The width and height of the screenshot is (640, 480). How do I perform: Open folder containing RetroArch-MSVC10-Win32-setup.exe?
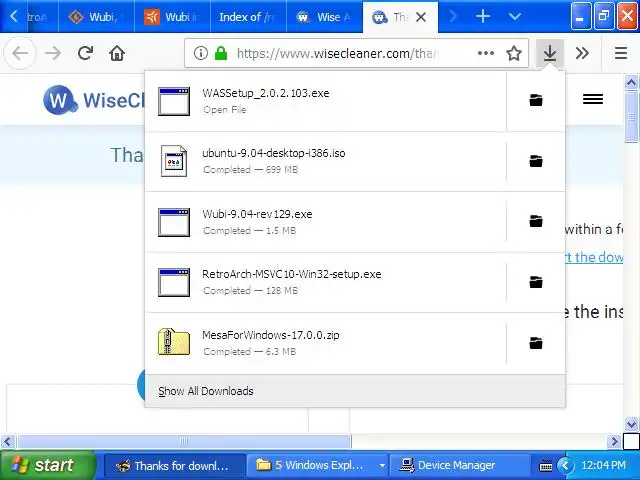[x=536, y=282]
